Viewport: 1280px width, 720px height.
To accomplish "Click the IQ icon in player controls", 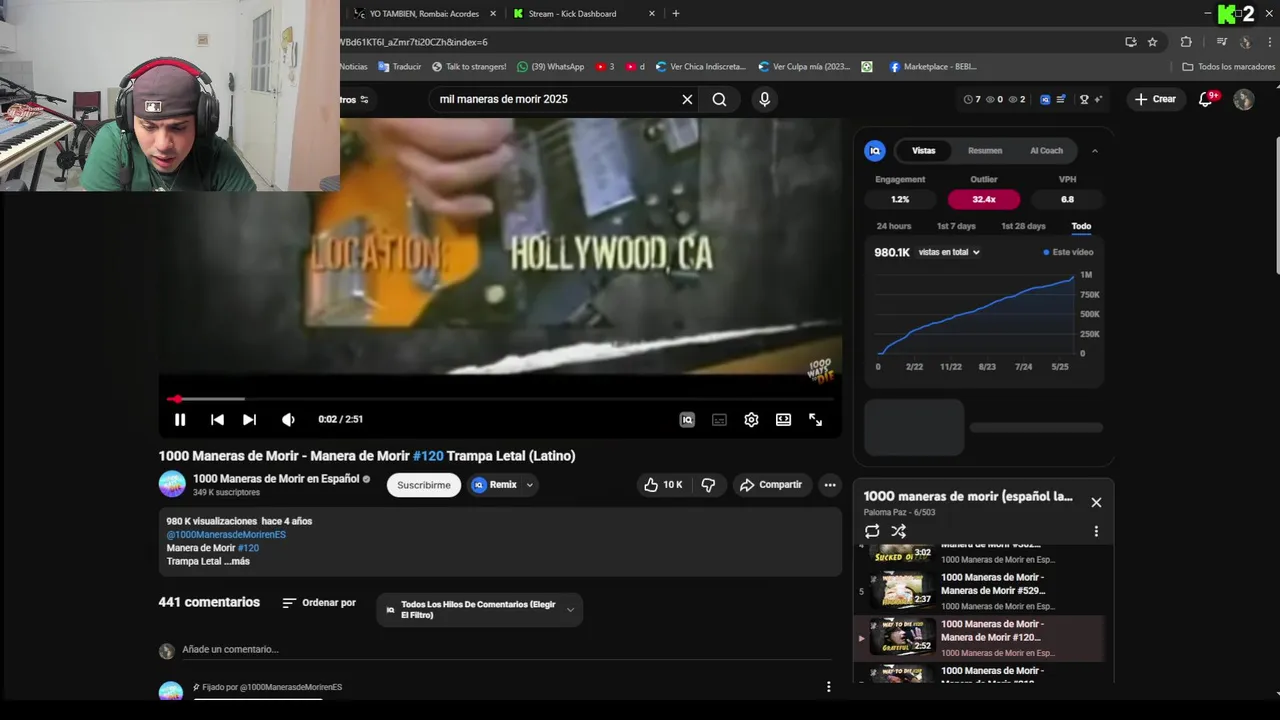I will pos(687,420).
